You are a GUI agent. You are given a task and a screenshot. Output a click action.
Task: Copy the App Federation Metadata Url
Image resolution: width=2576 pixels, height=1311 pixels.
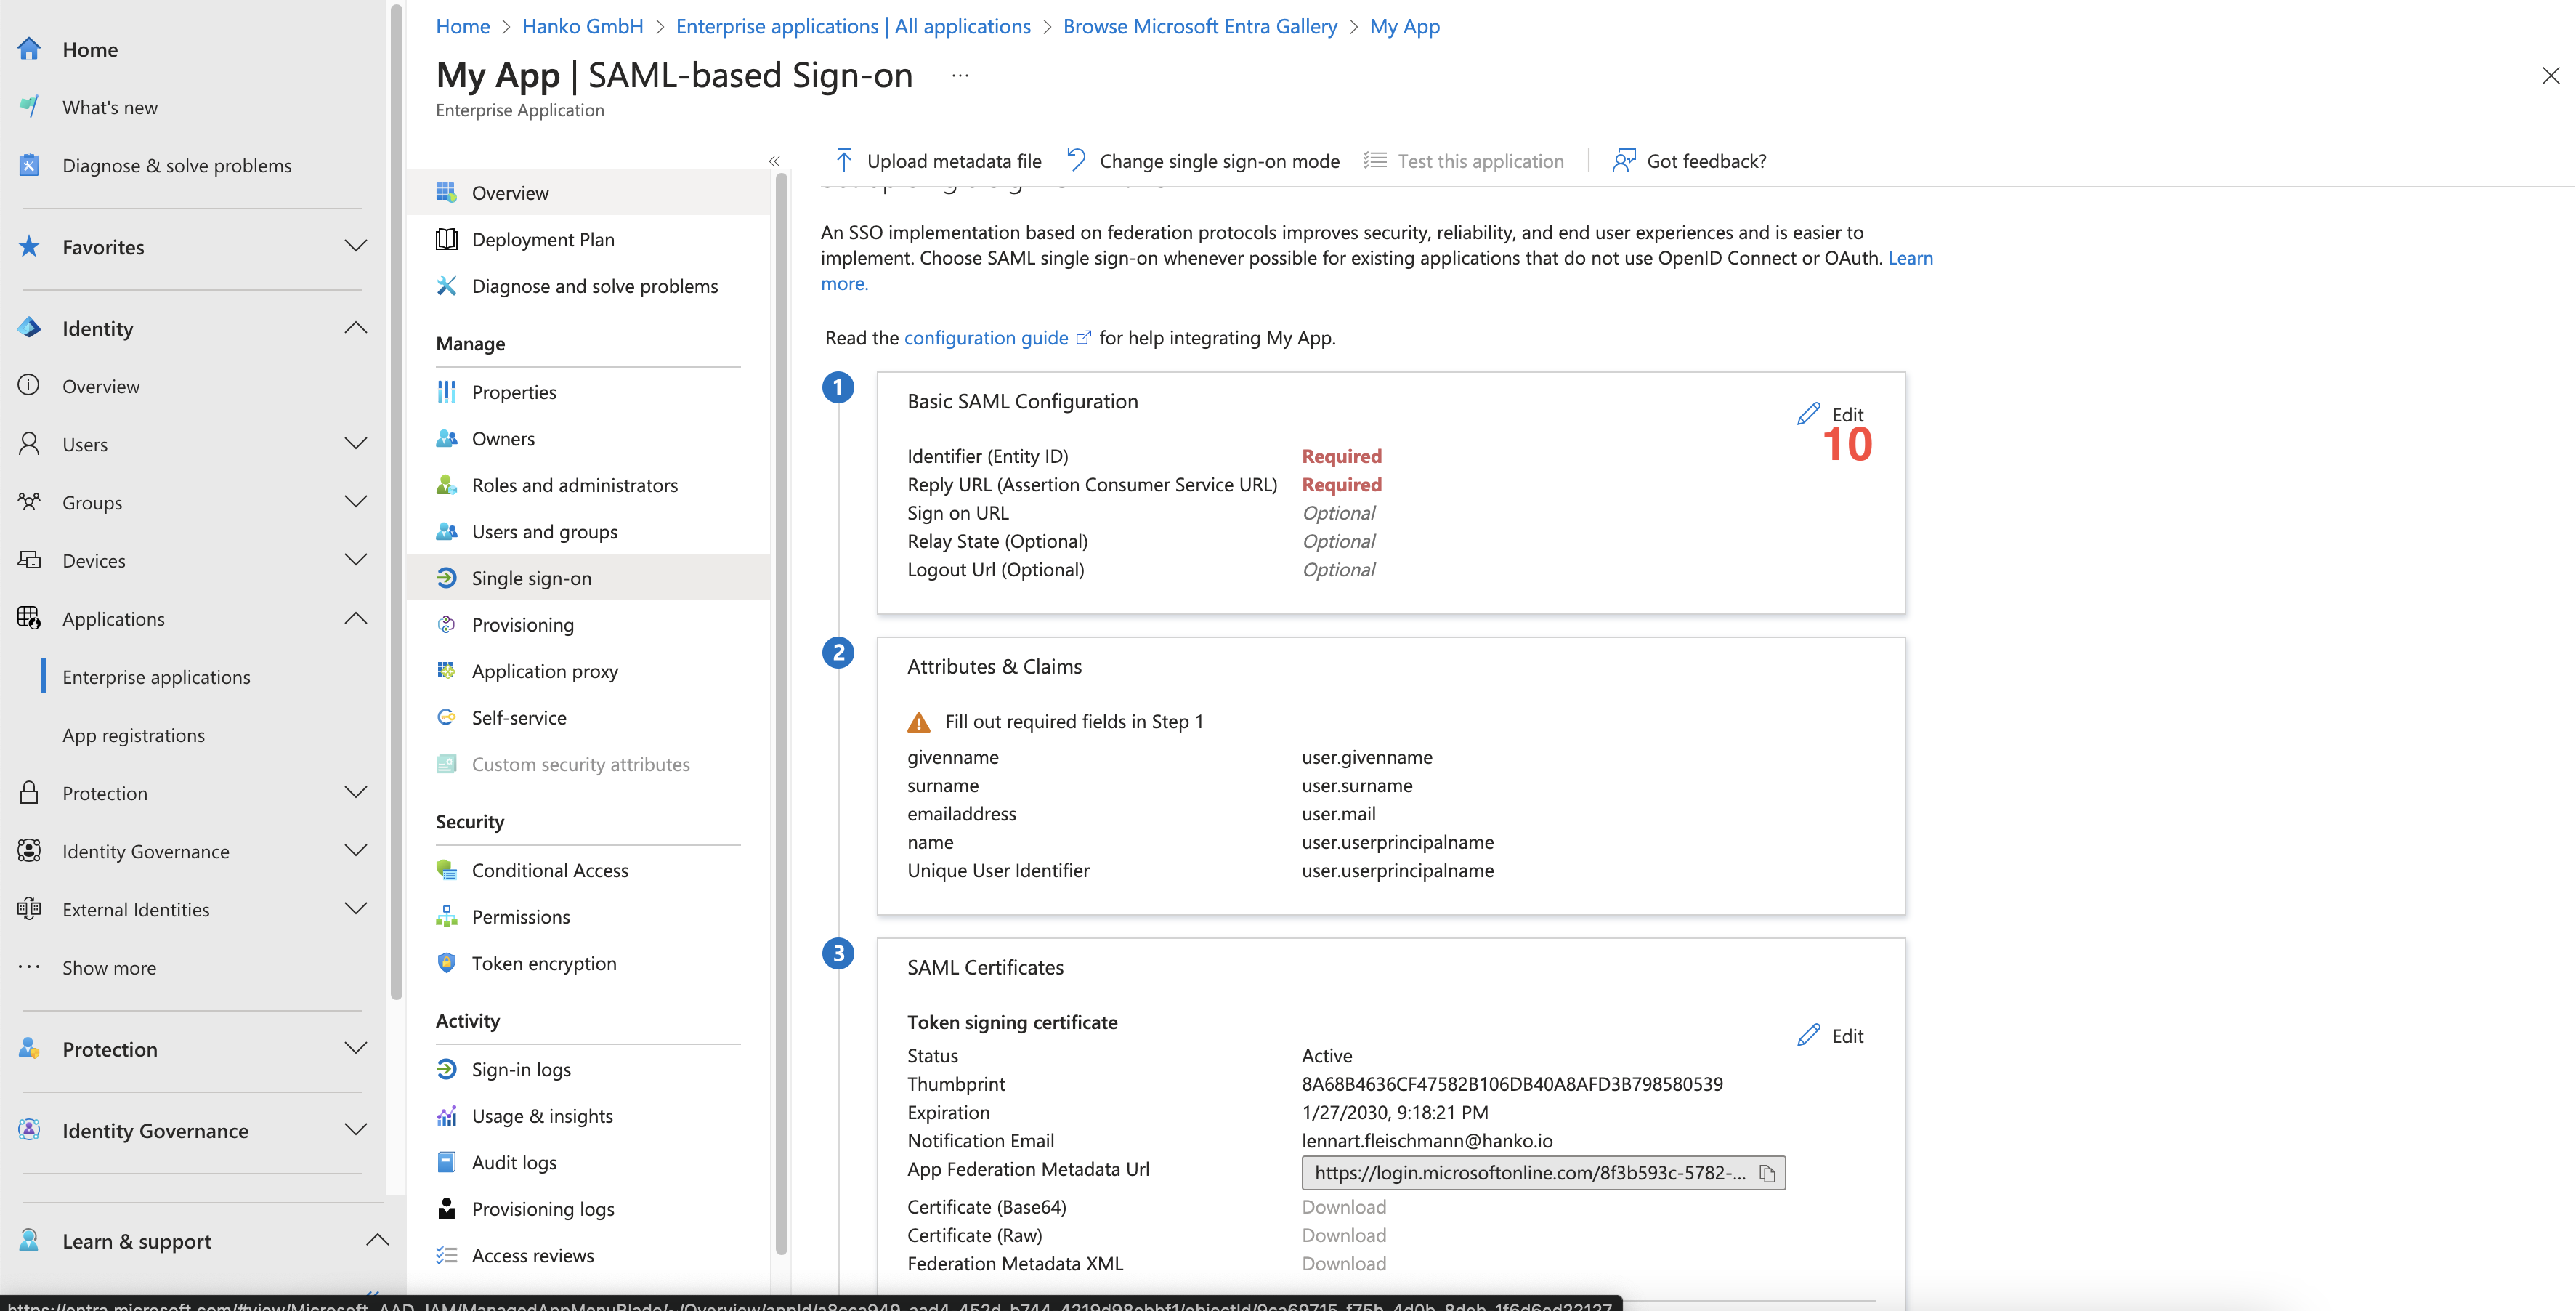(x=1767, y=1173)
